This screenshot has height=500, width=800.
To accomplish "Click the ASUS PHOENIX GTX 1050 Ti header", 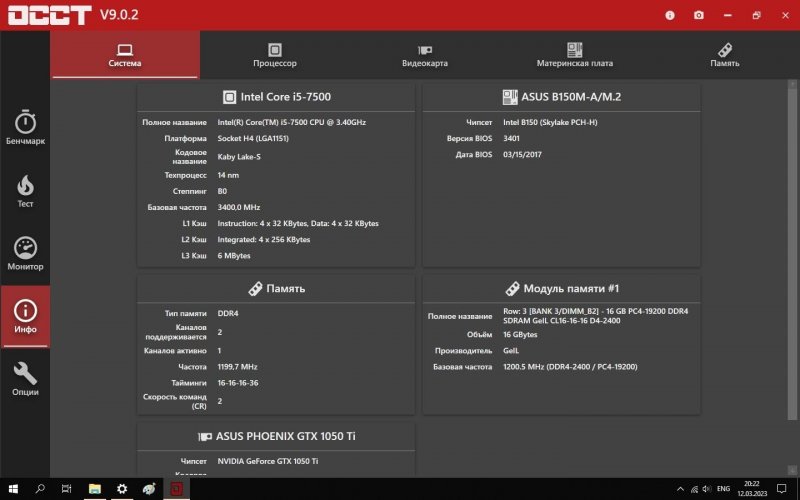I will pyautogui.click(x=276, y=436).
